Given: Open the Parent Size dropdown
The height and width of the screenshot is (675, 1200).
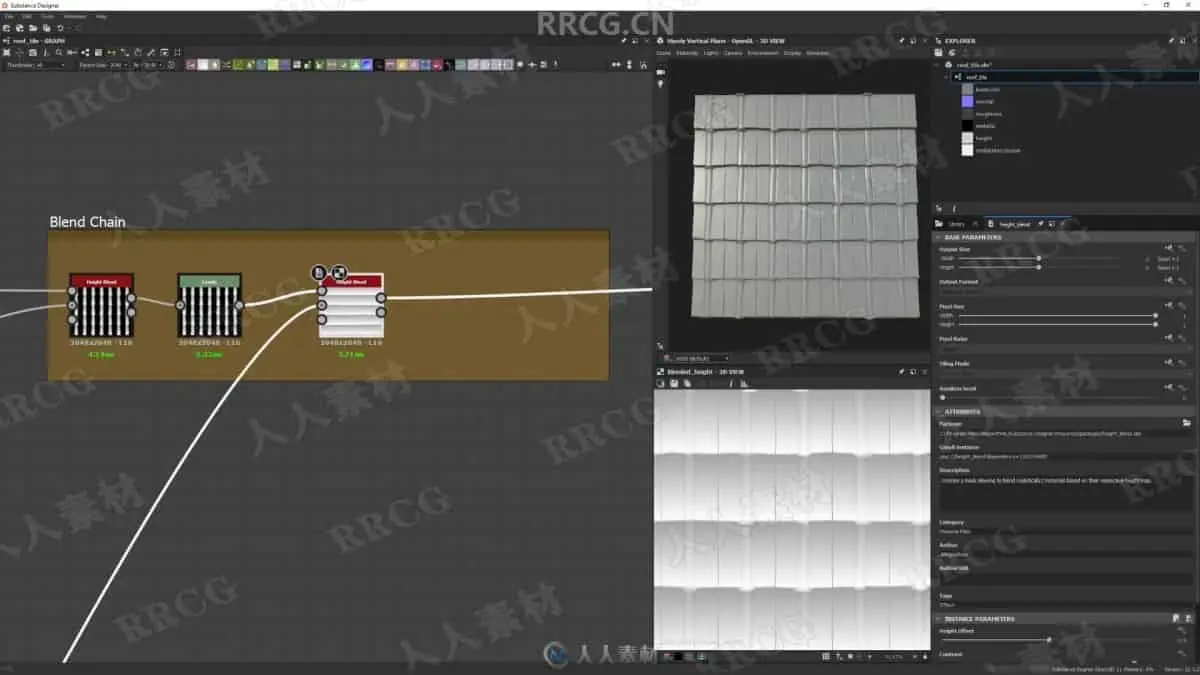Looking at the screenshot, I should [105, 65].
